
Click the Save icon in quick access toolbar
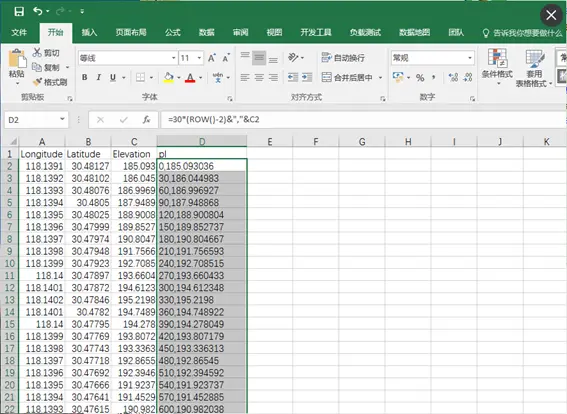[19, 11]
